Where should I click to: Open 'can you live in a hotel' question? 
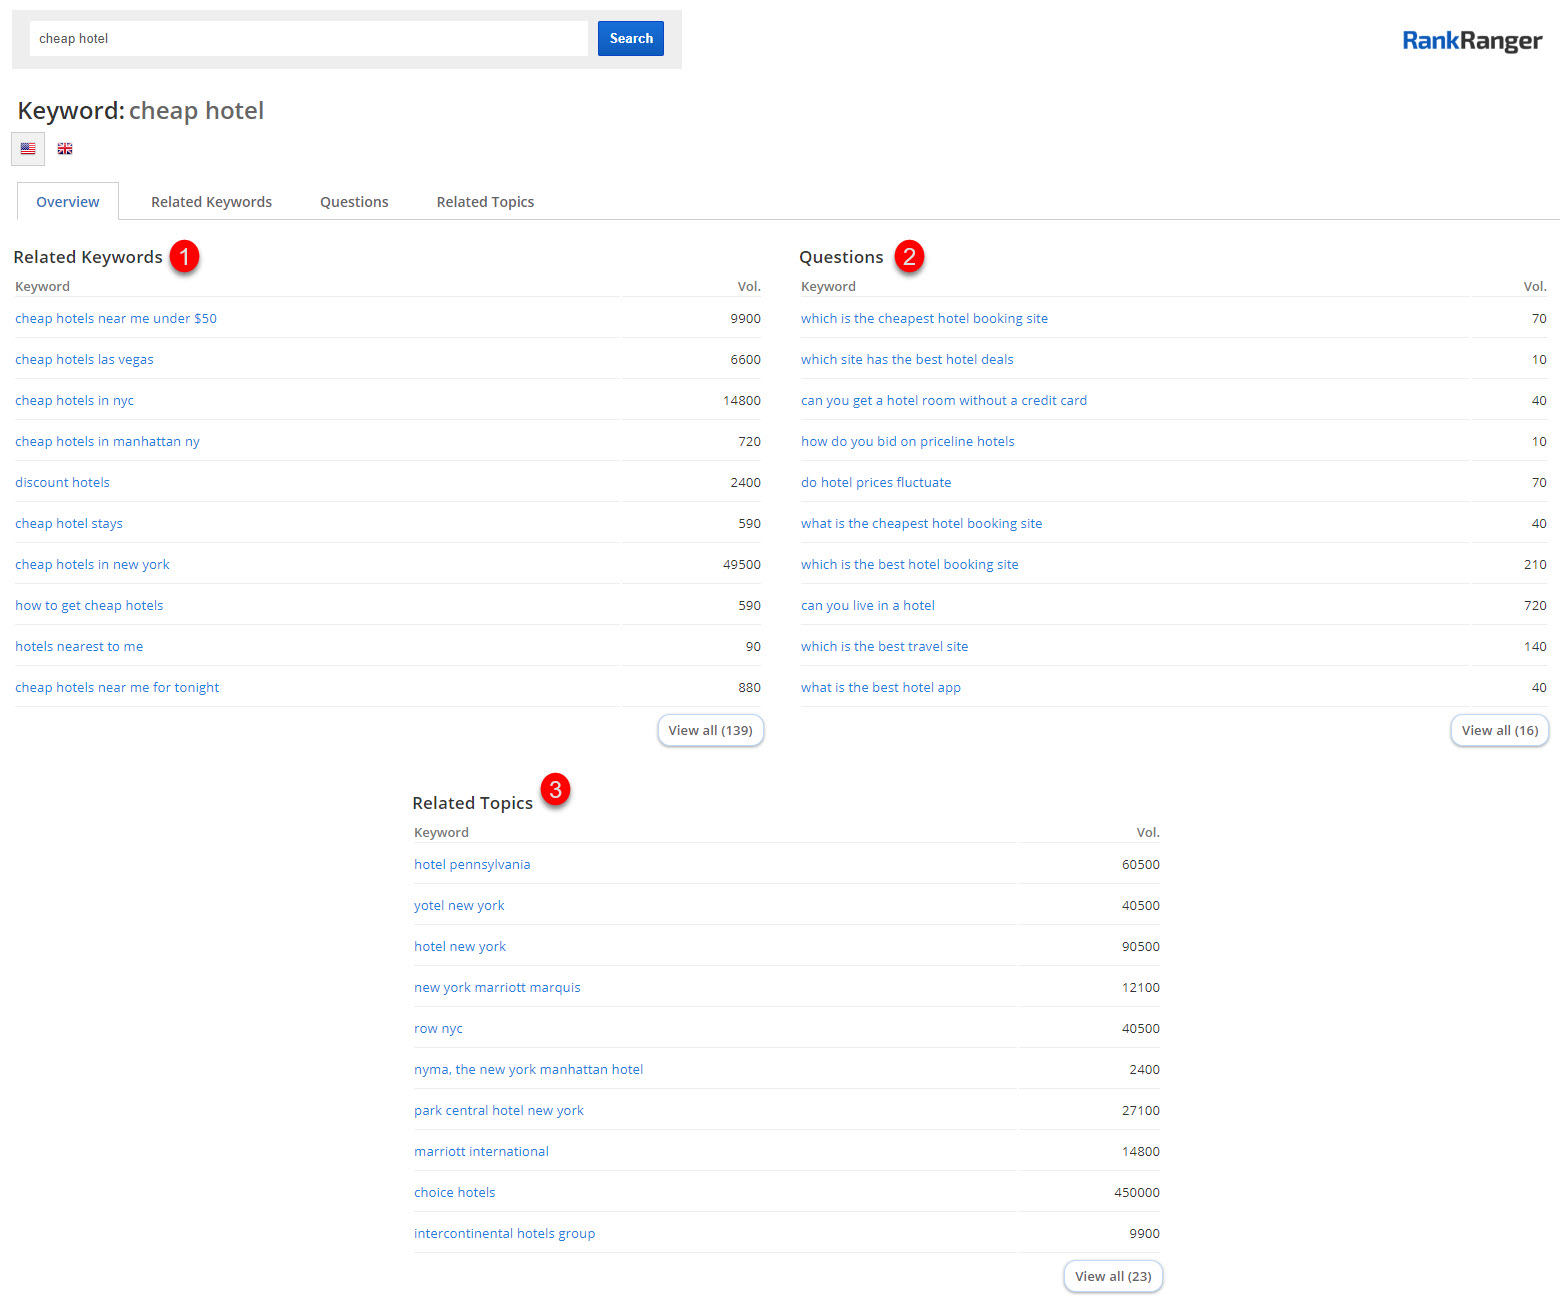867,606
